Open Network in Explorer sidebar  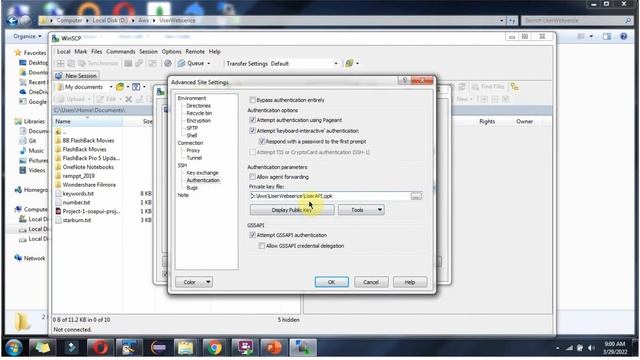(31, 258)
